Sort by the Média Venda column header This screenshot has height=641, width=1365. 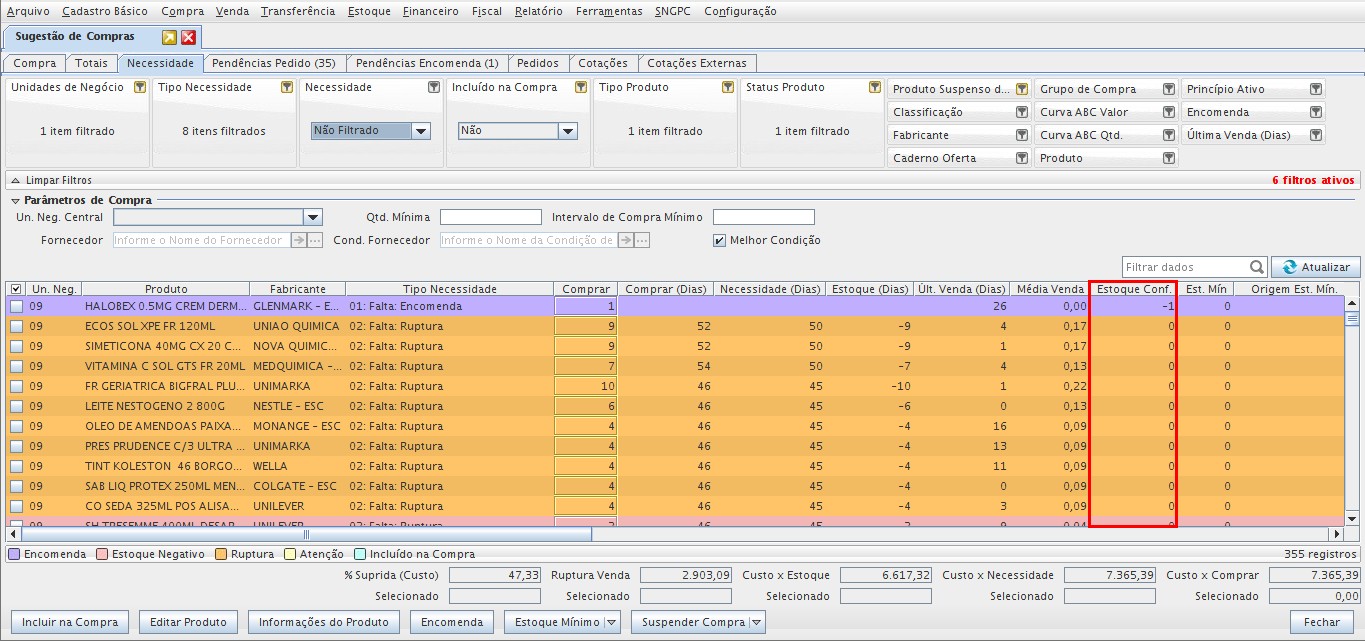tap(1049, 289)
